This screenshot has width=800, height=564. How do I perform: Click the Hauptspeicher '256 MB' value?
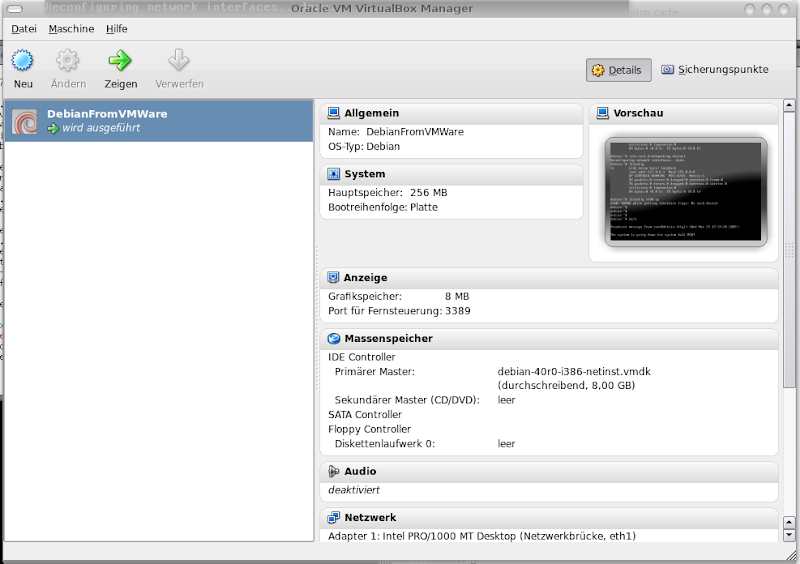(x=429, y=192)
